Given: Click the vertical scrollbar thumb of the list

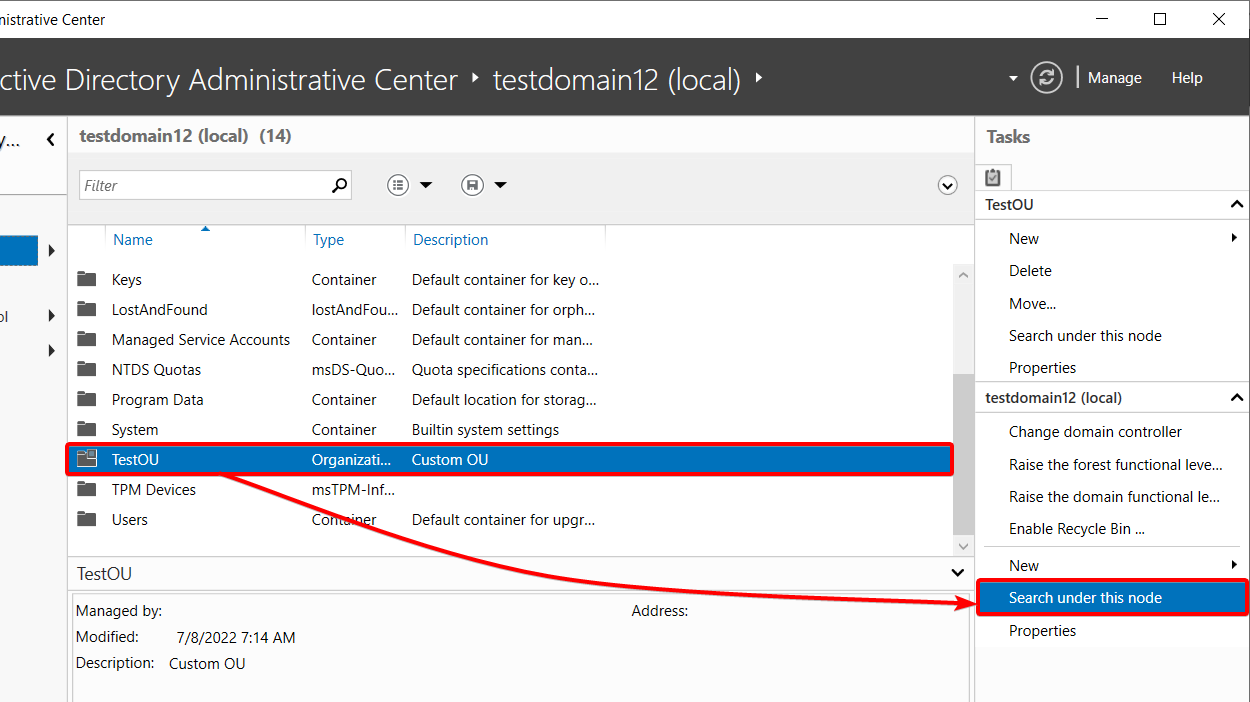Looking at the screenshot, I should click(963, 455).
